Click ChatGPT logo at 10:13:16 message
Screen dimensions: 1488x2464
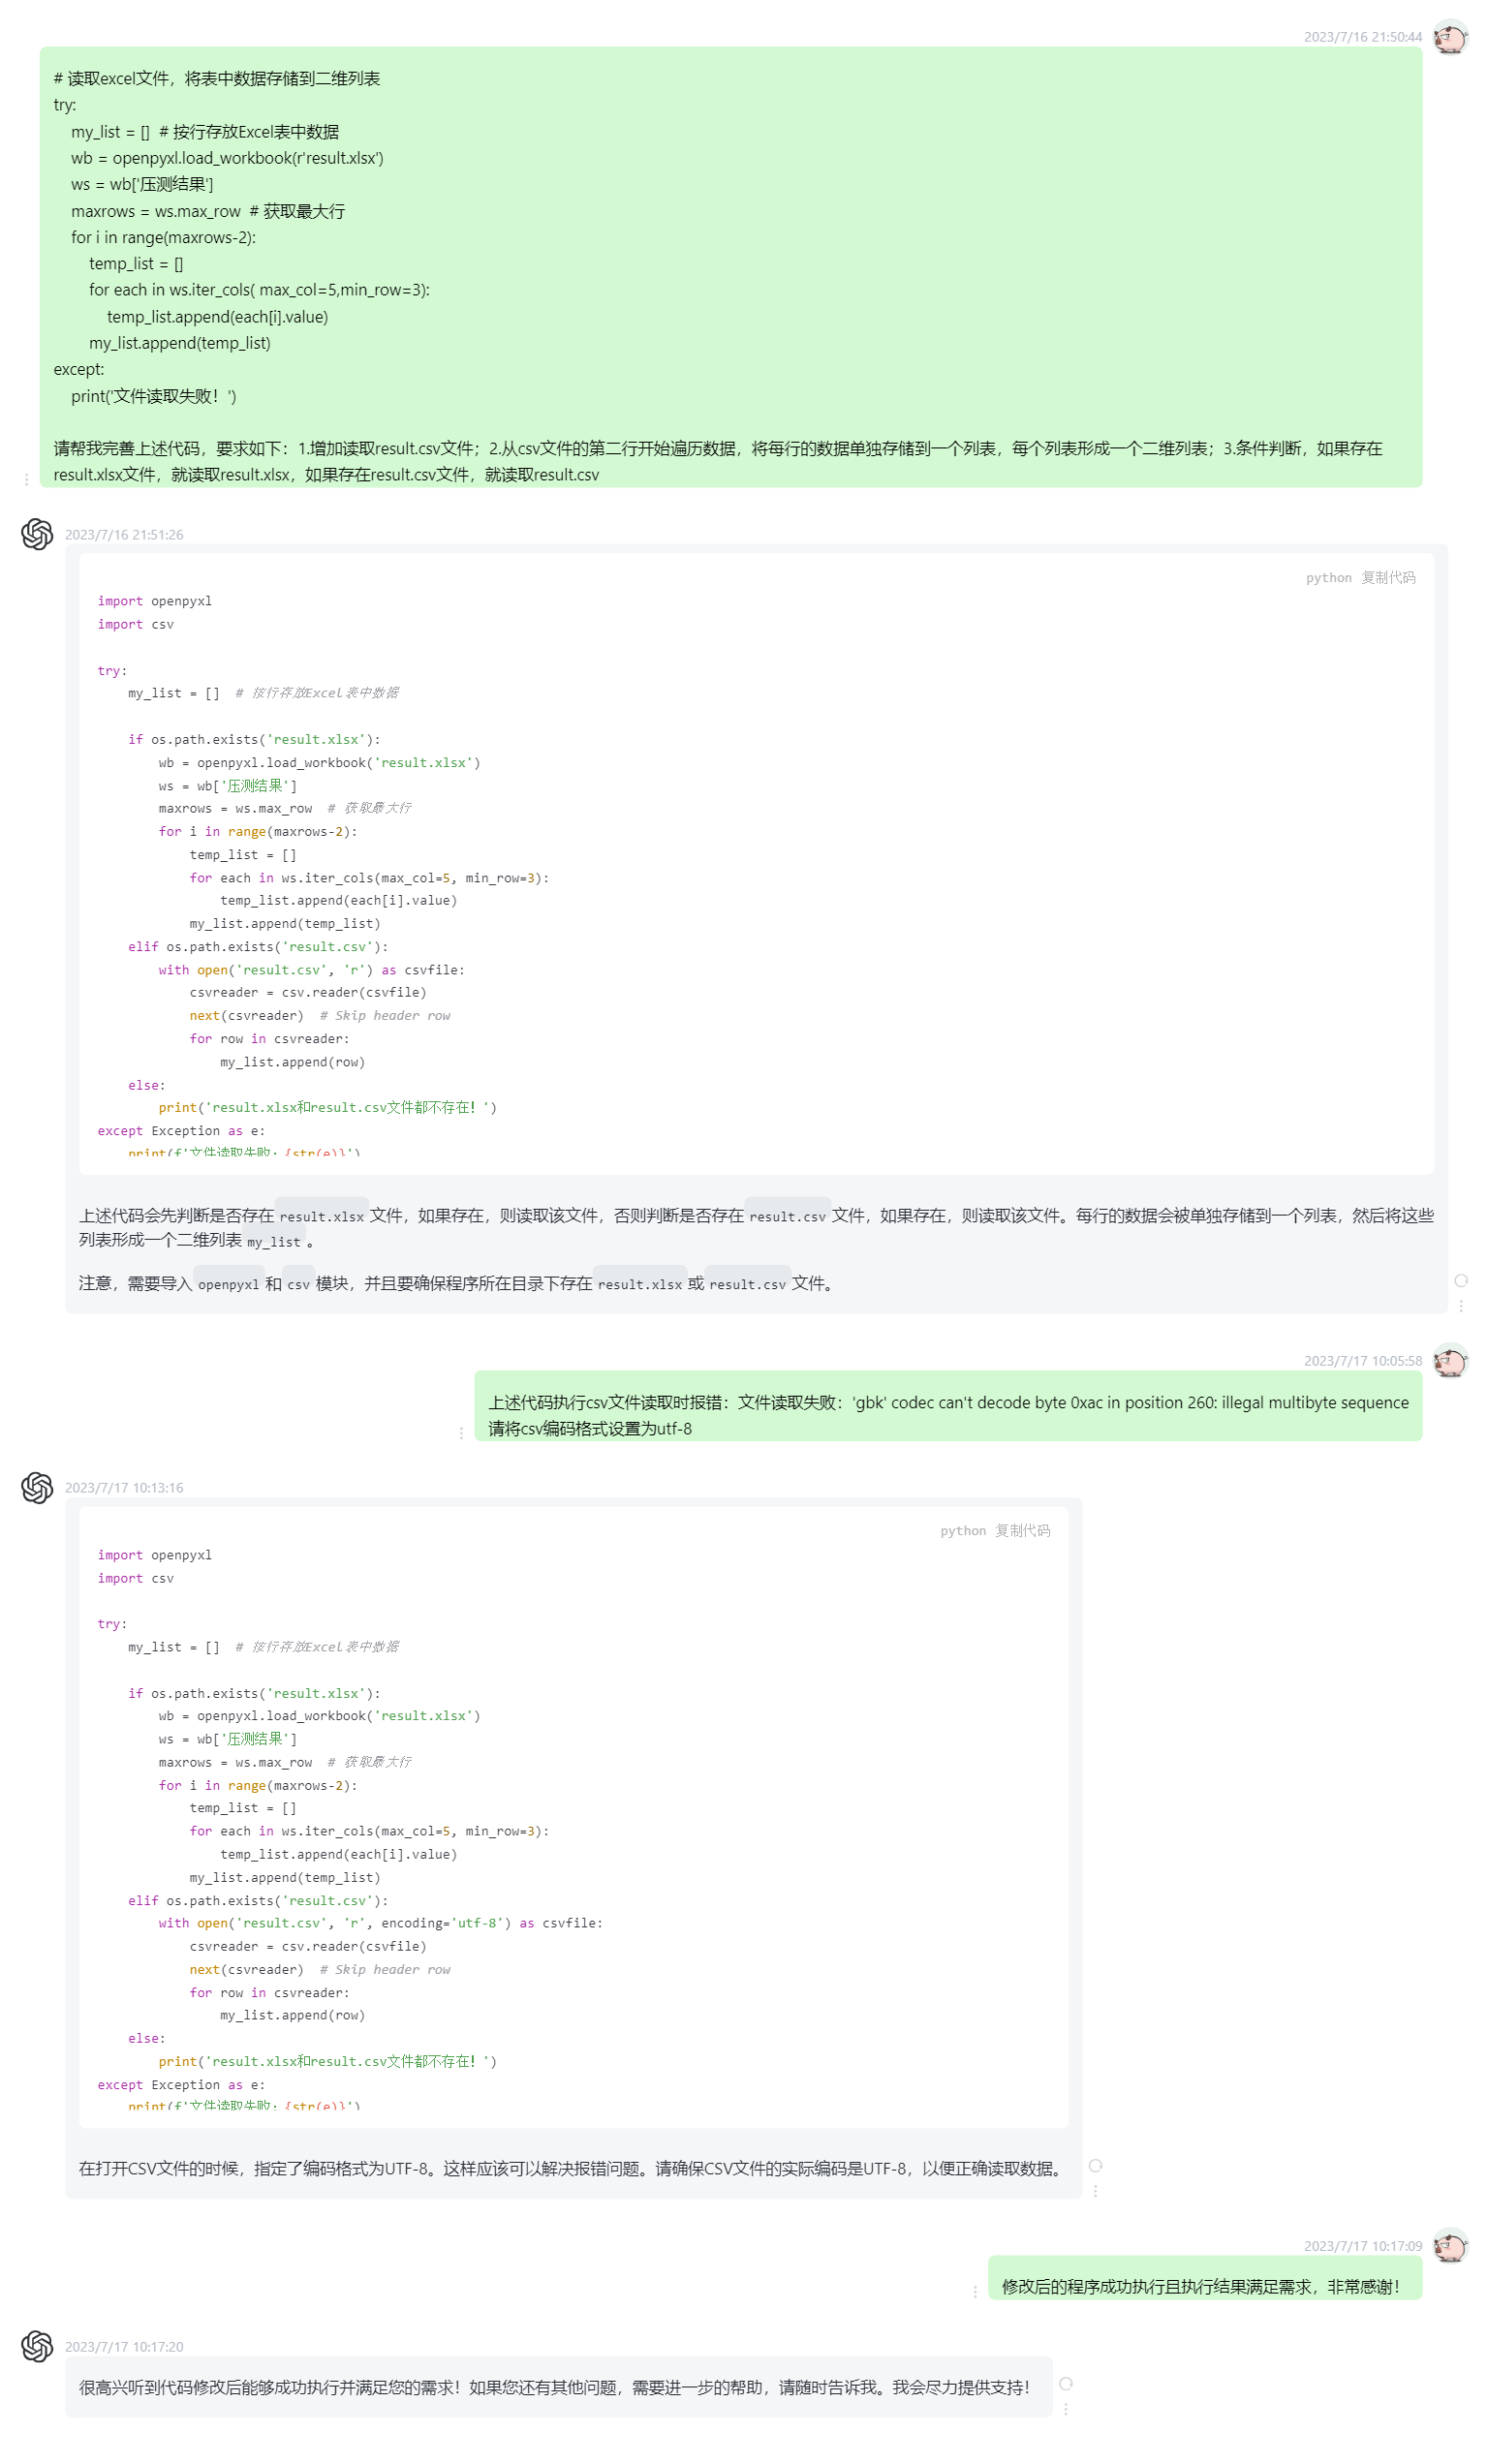[37, 1487]
